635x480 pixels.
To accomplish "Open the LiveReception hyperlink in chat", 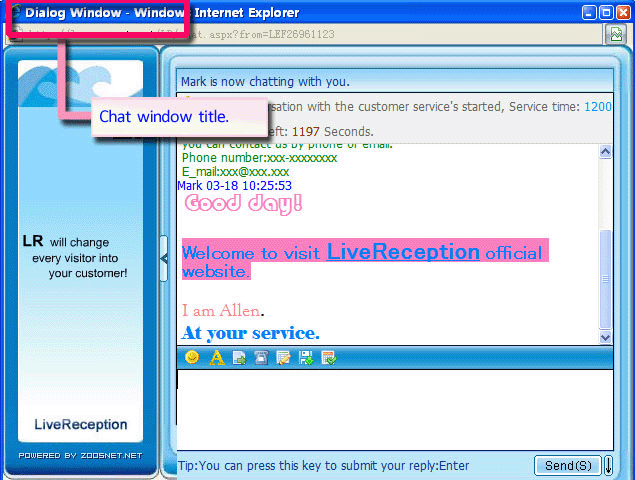I will tap(403, 252).
